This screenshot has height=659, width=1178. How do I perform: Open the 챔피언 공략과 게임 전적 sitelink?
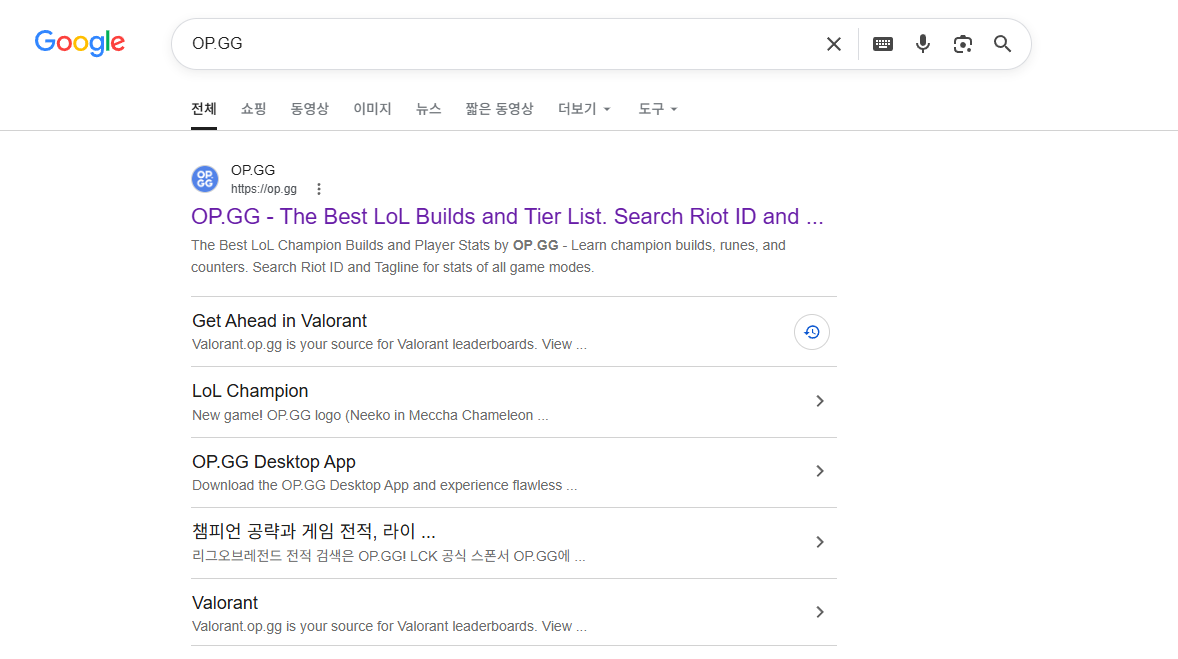click(313, 531)
